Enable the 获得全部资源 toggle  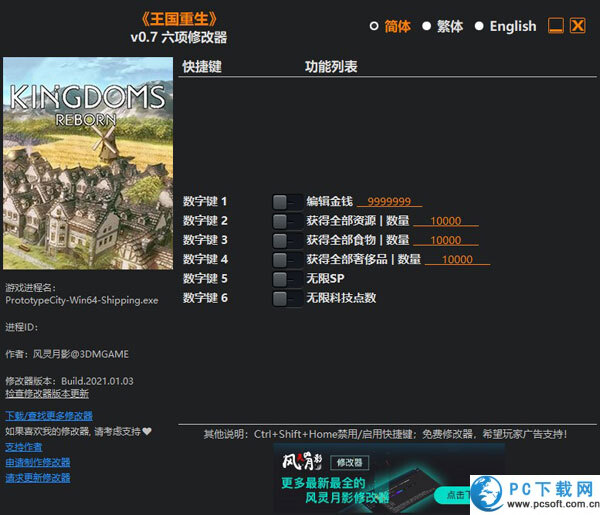coord(286,221)
